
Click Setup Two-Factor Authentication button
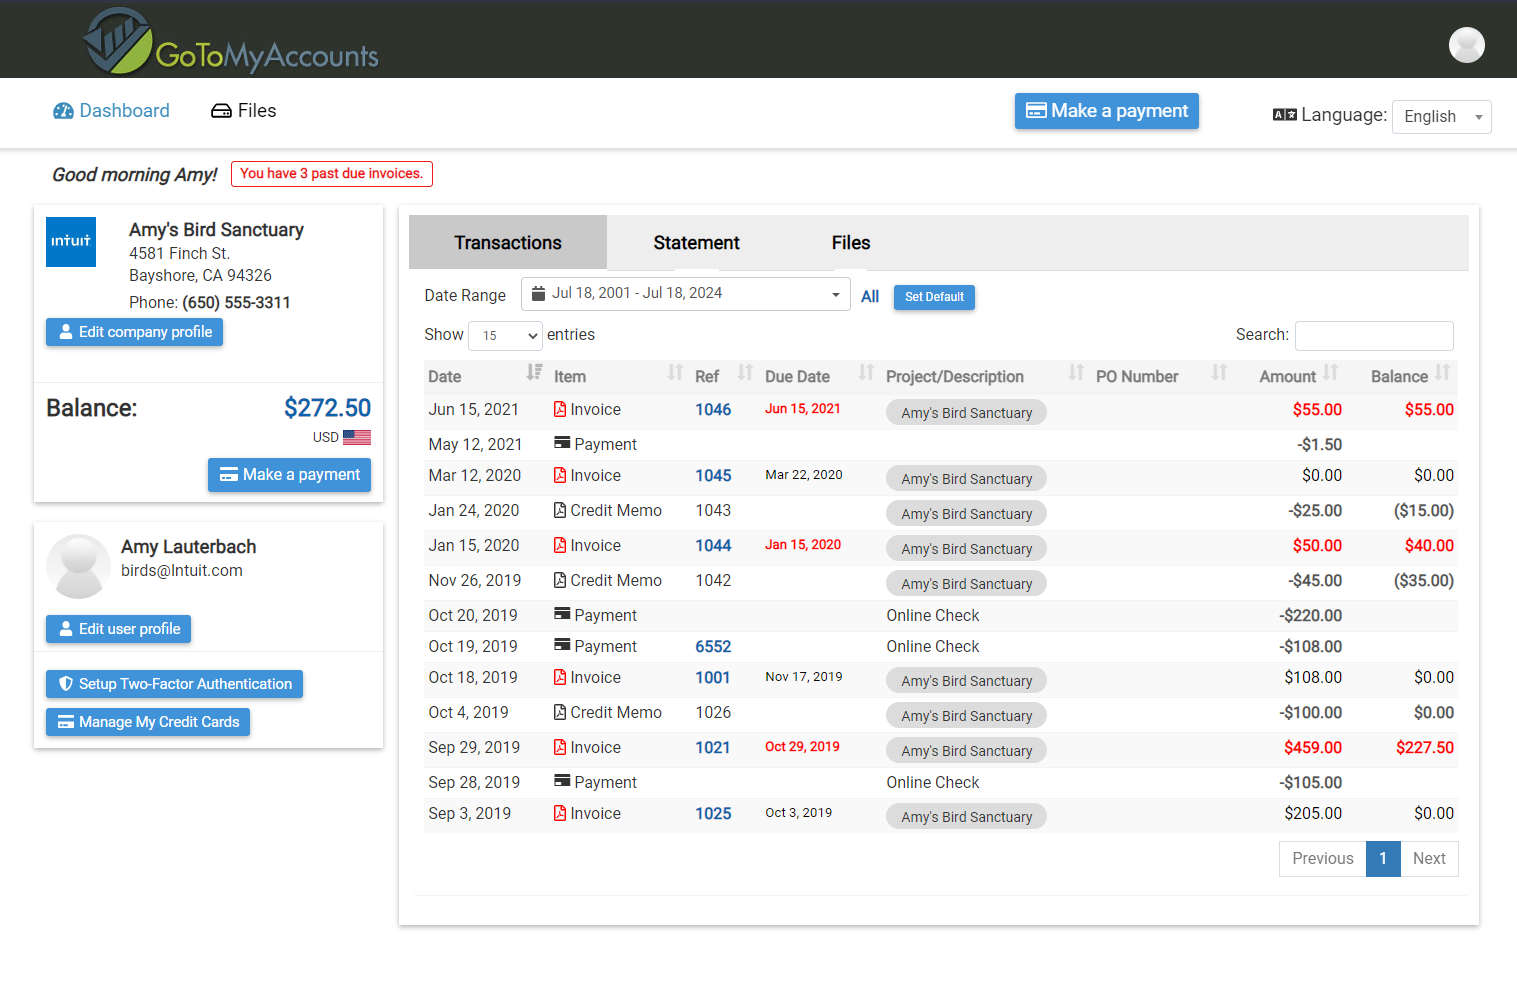click(175, 684)
